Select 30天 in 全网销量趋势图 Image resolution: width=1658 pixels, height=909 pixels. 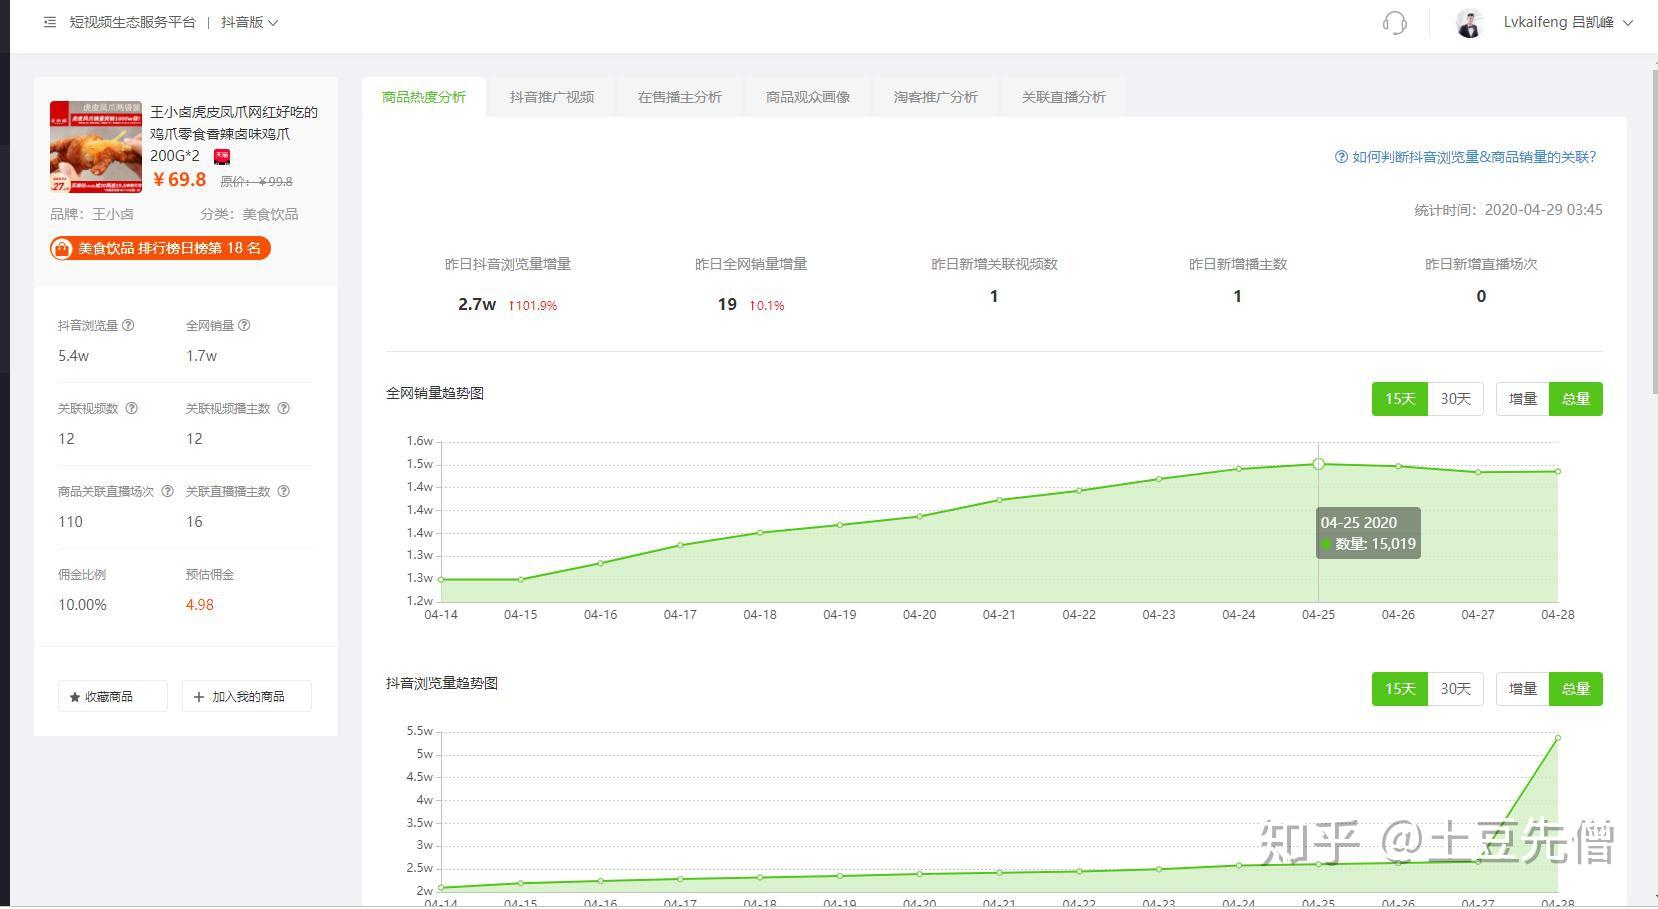click(x=1456, y=399)
